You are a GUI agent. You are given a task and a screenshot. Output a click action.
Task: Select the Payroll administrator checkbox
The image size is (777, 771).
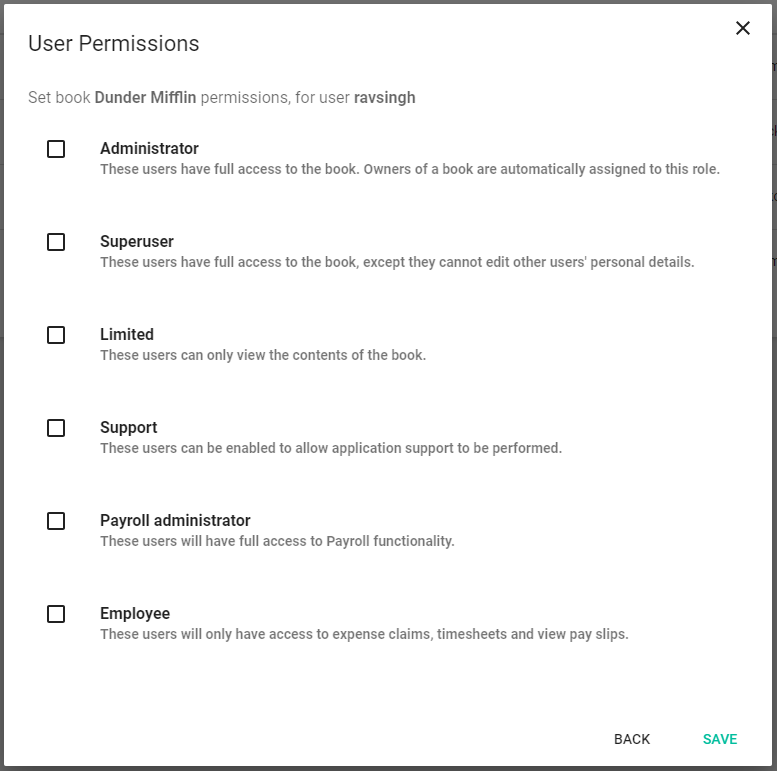coord(56,521)
